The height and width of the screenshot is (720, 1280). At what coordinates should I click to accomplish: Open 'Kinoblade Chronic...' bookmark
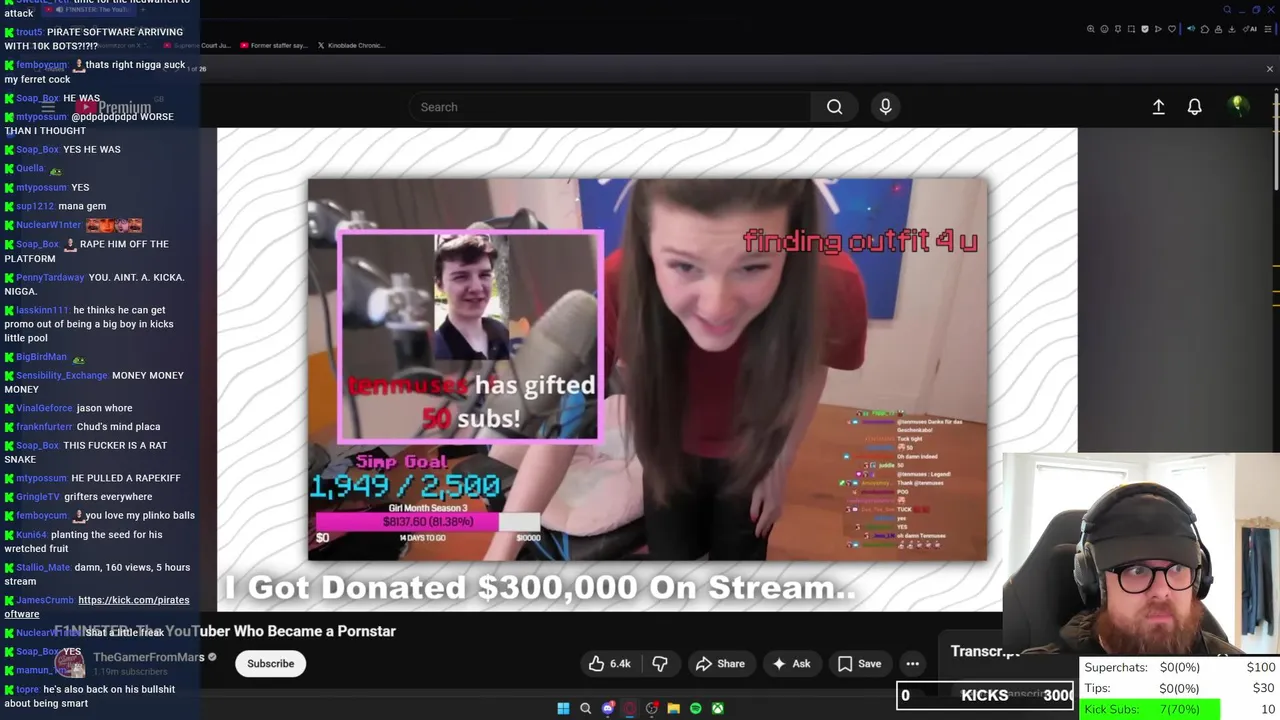(350, 45)
